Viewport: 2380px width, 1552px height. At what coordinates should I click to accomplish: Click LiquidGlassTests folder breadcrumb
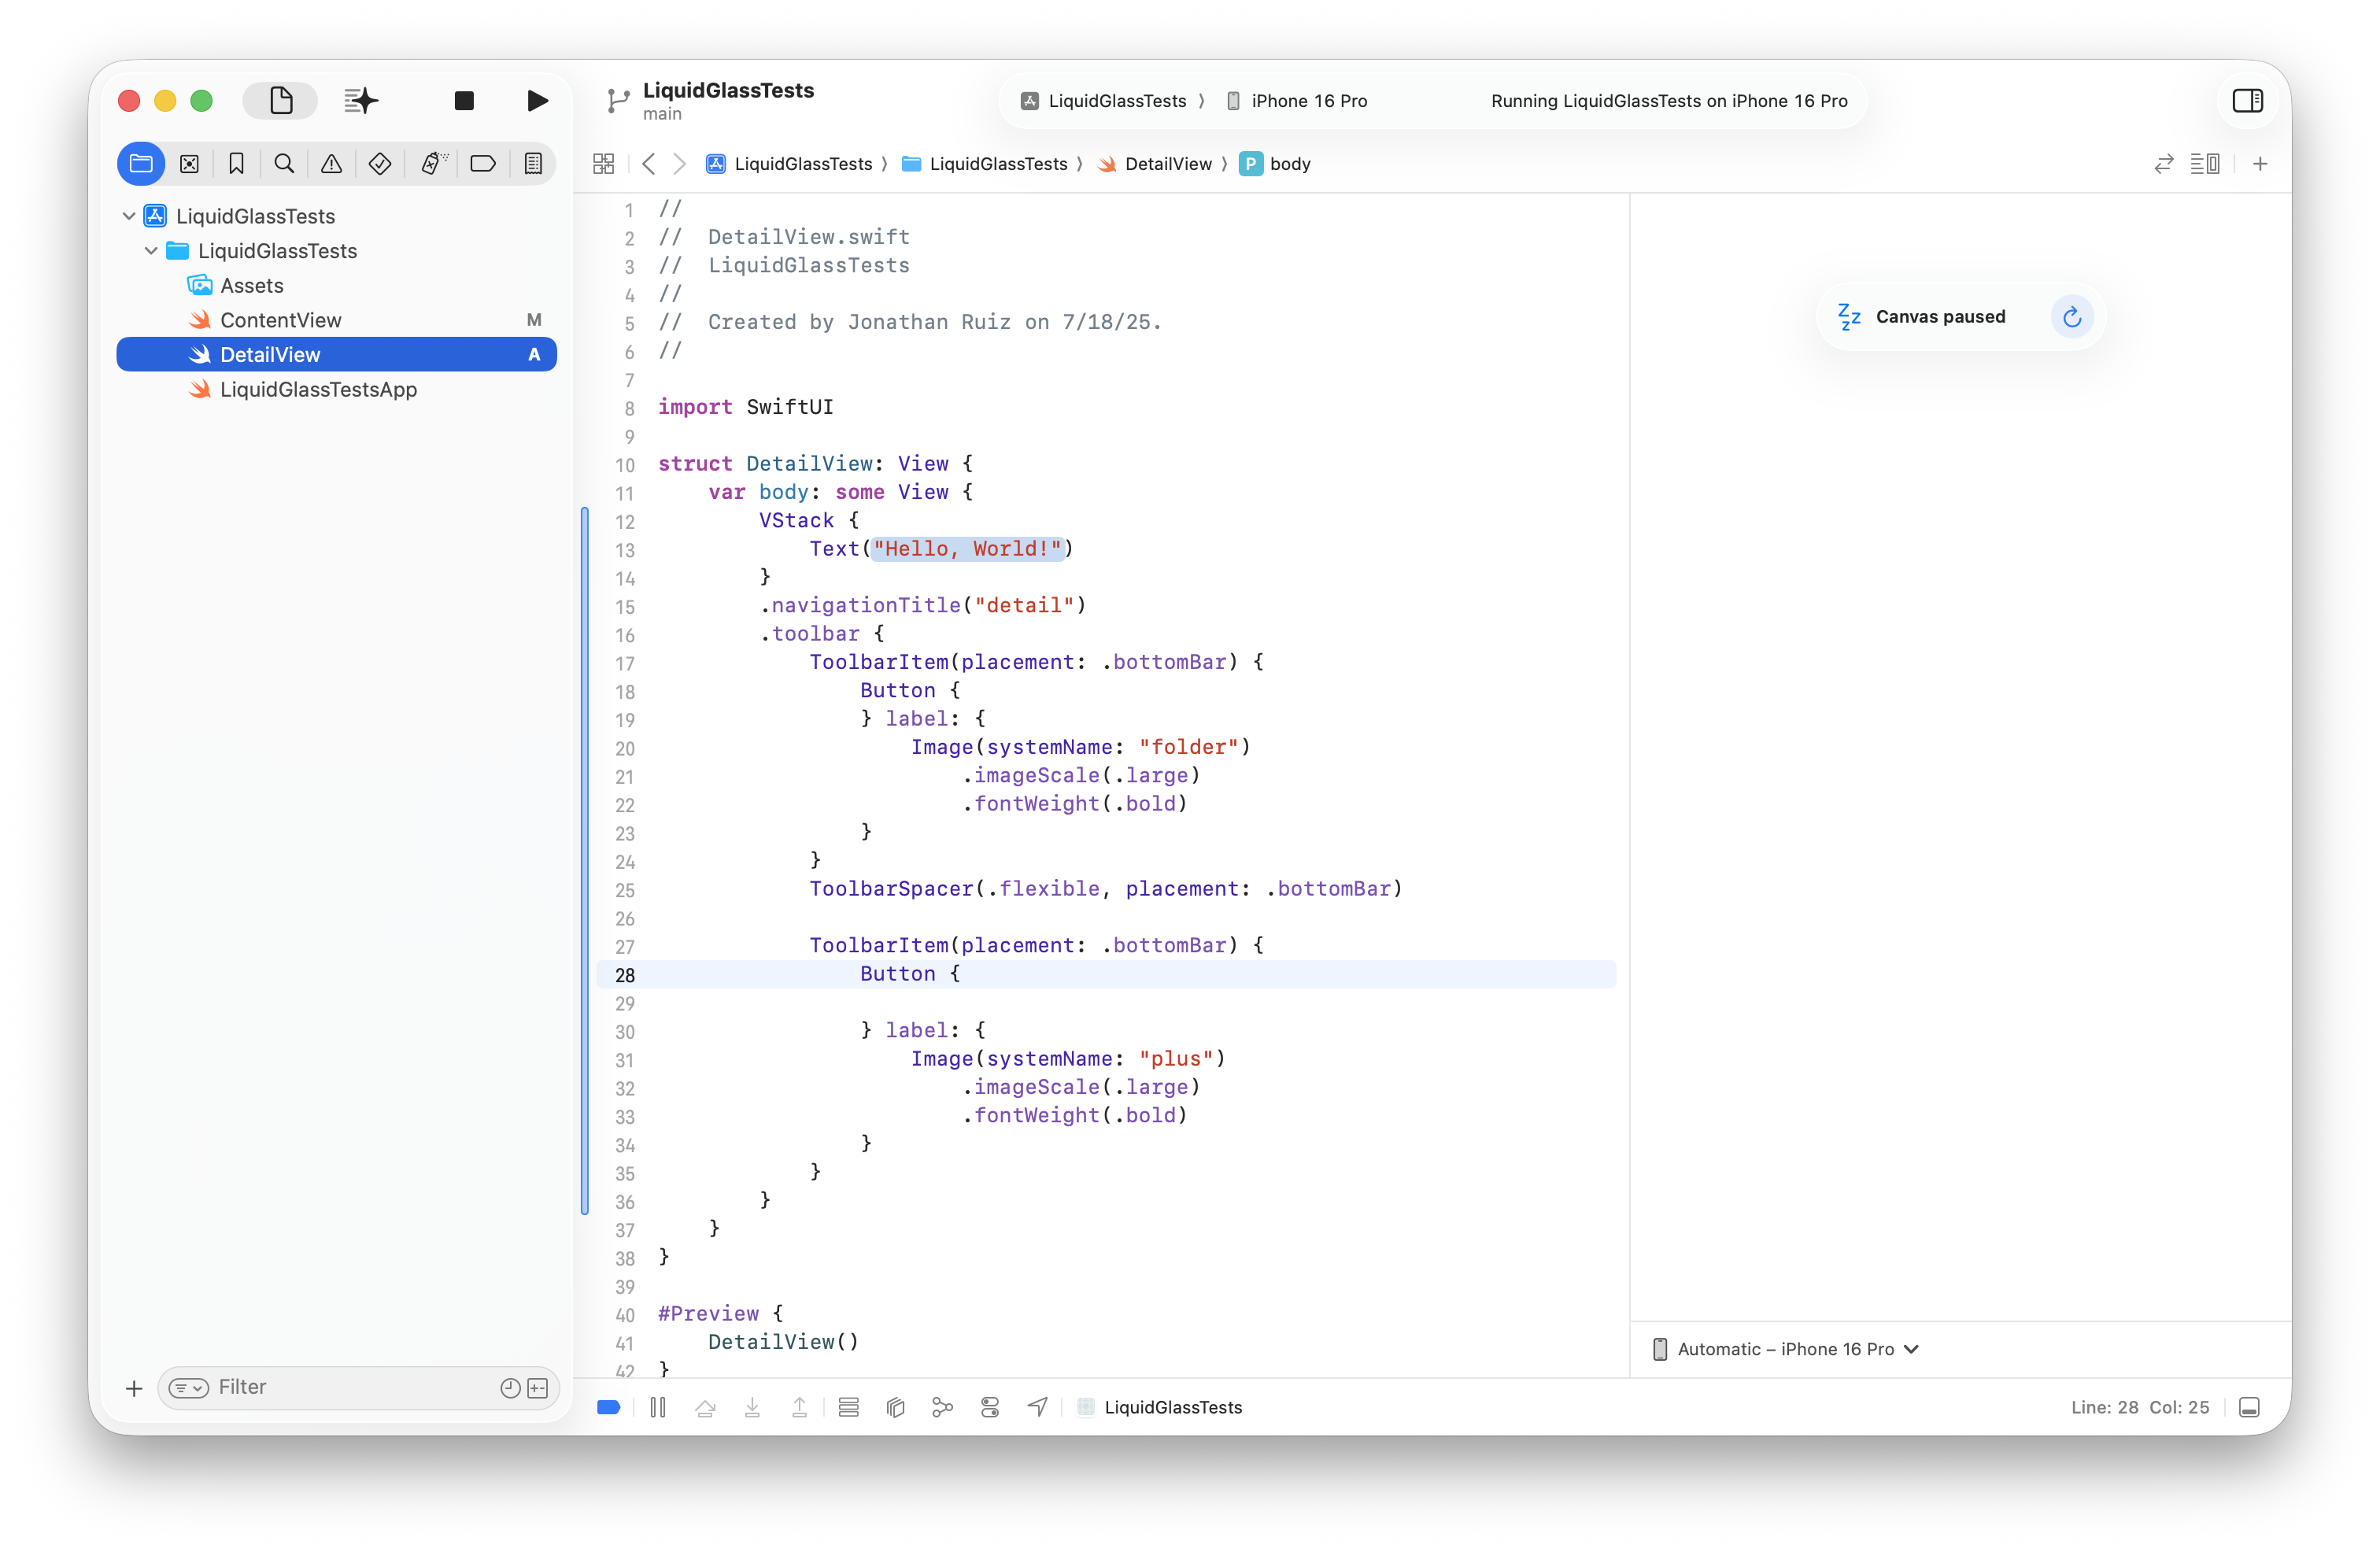[984, 164]
